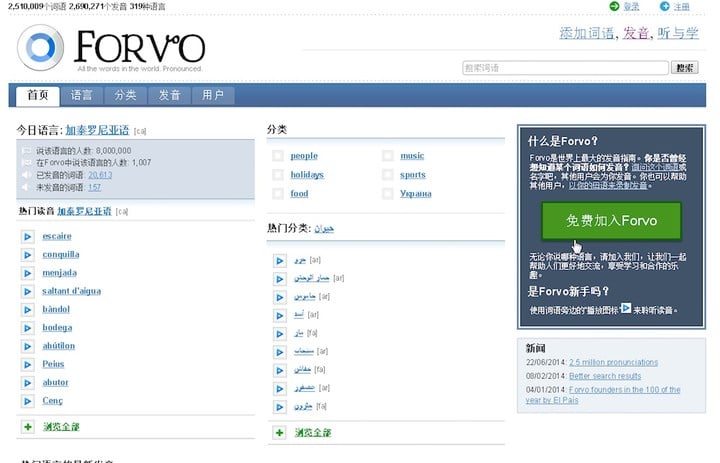720x463 pixels.
Task: Click play icon in Forvo newcomer help text
Action: click(626, 308)
